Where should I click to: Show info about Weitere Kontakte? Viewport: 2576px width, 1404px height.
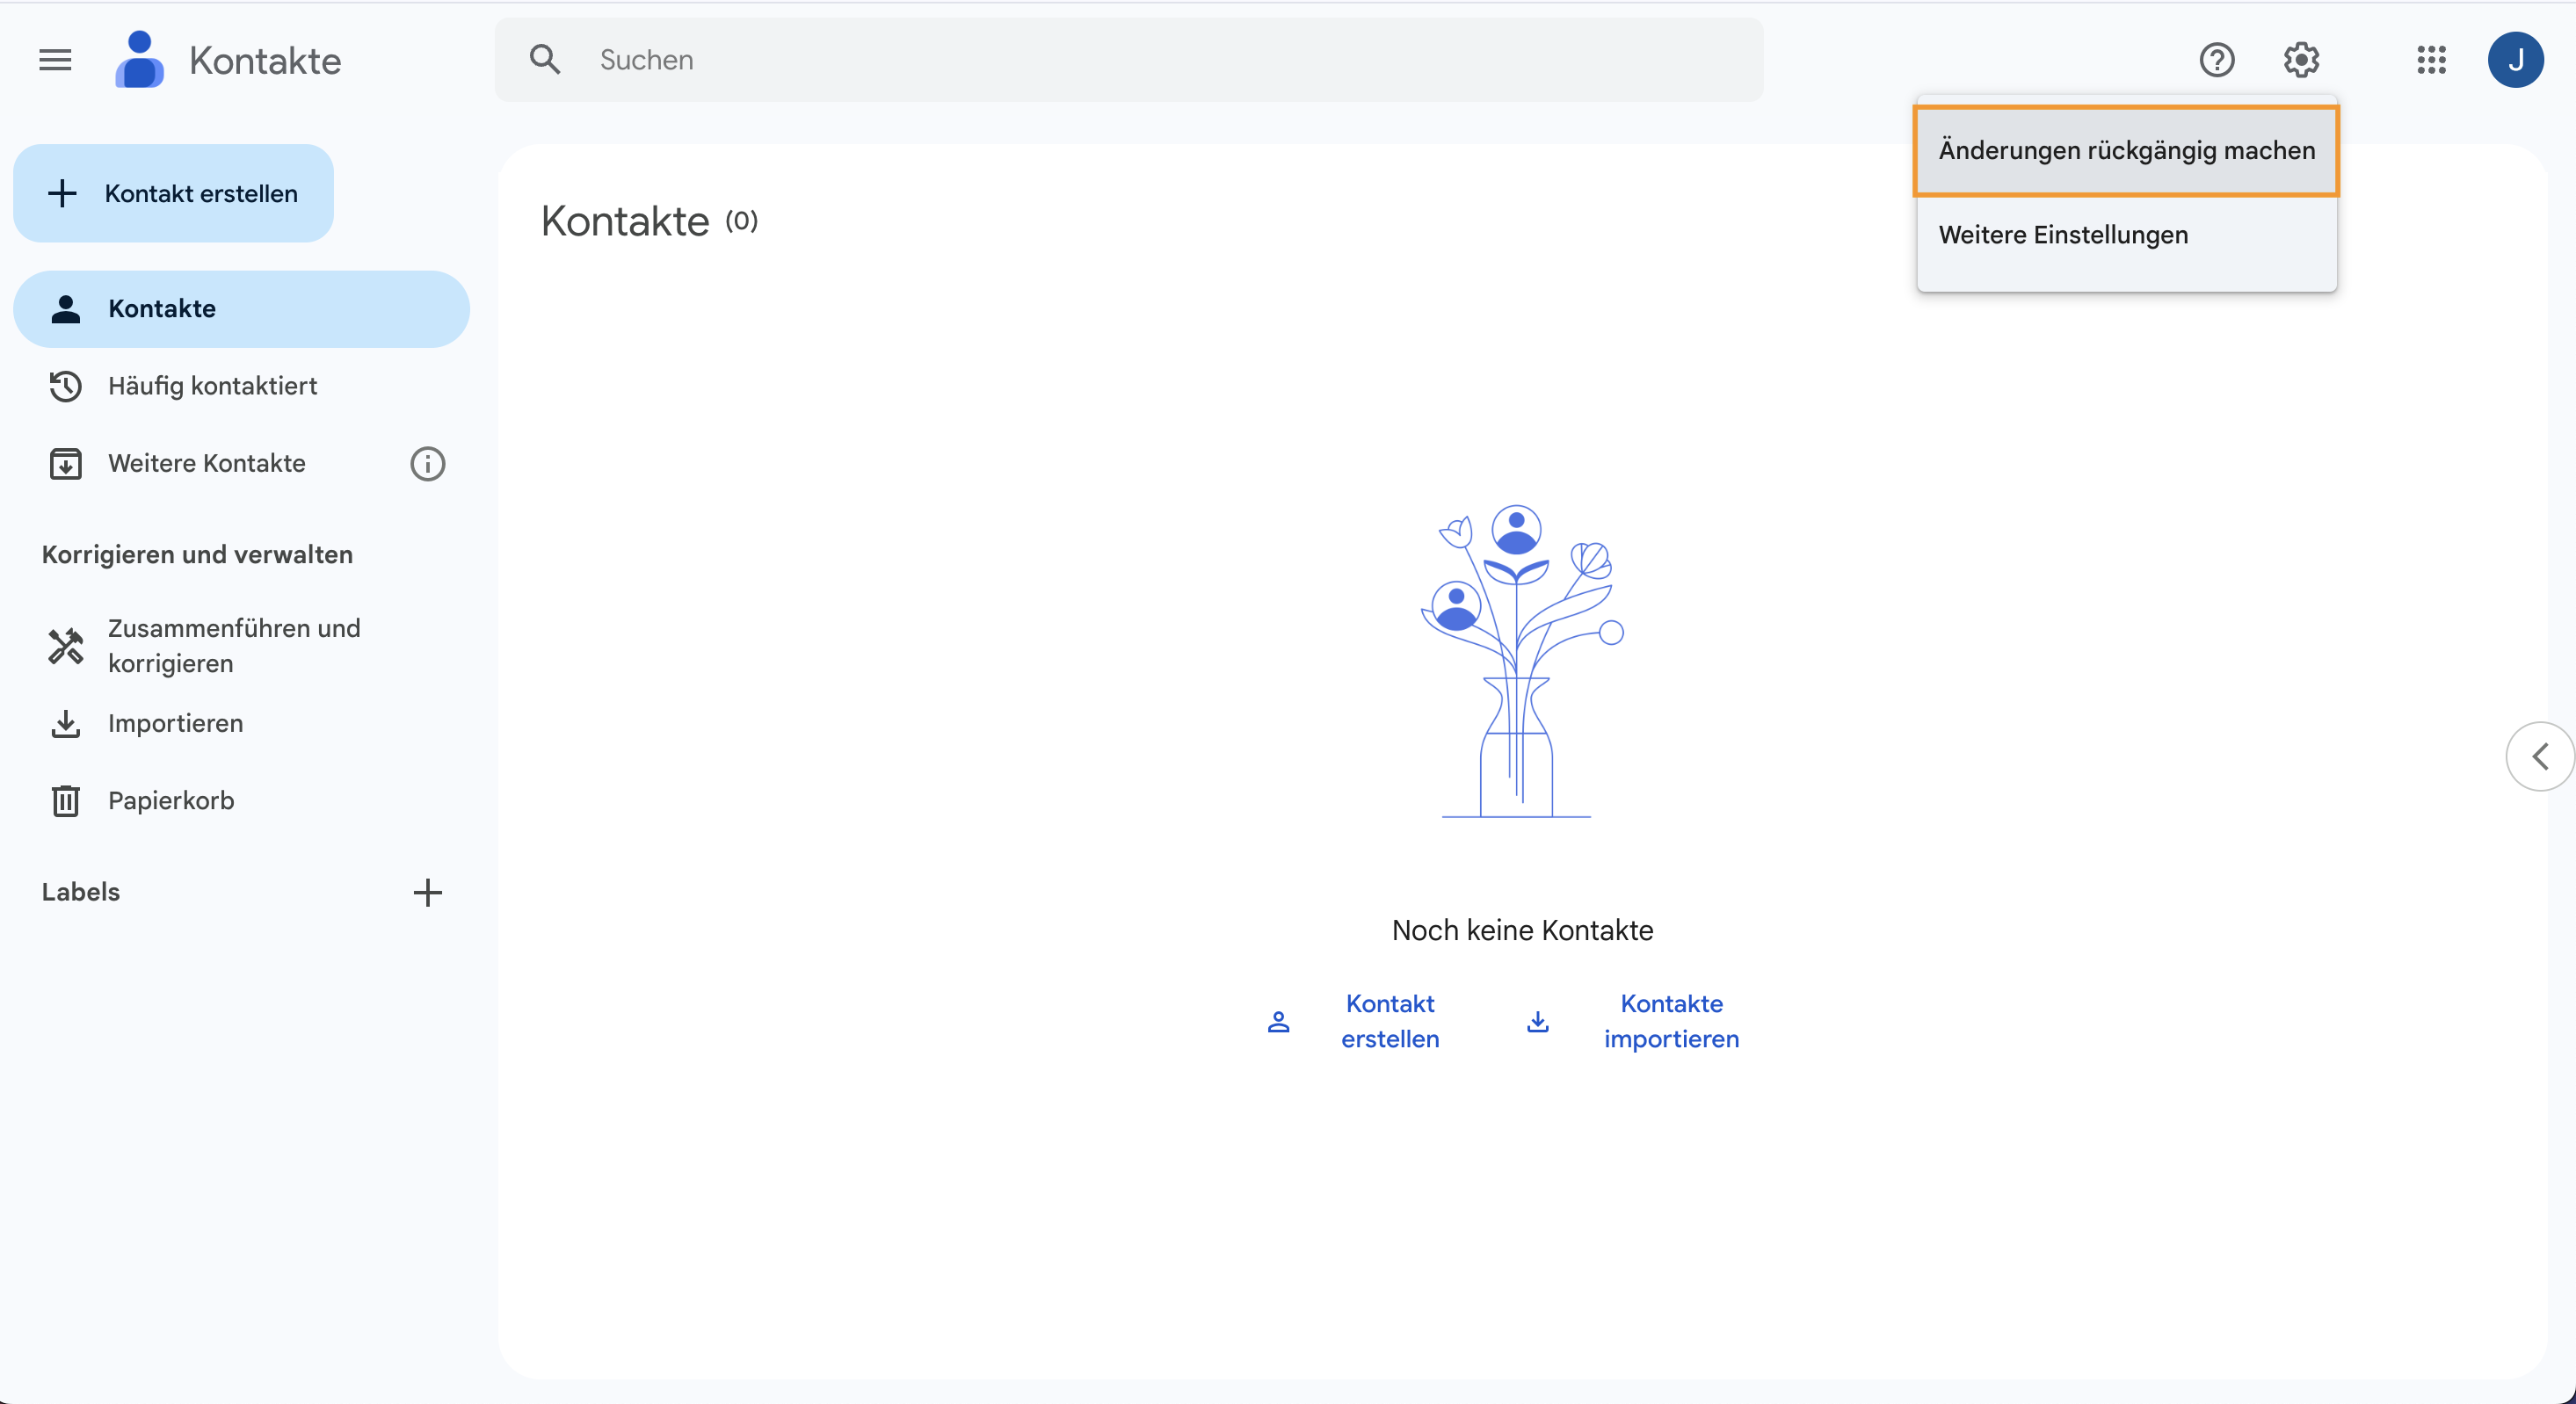click(427, 464)
